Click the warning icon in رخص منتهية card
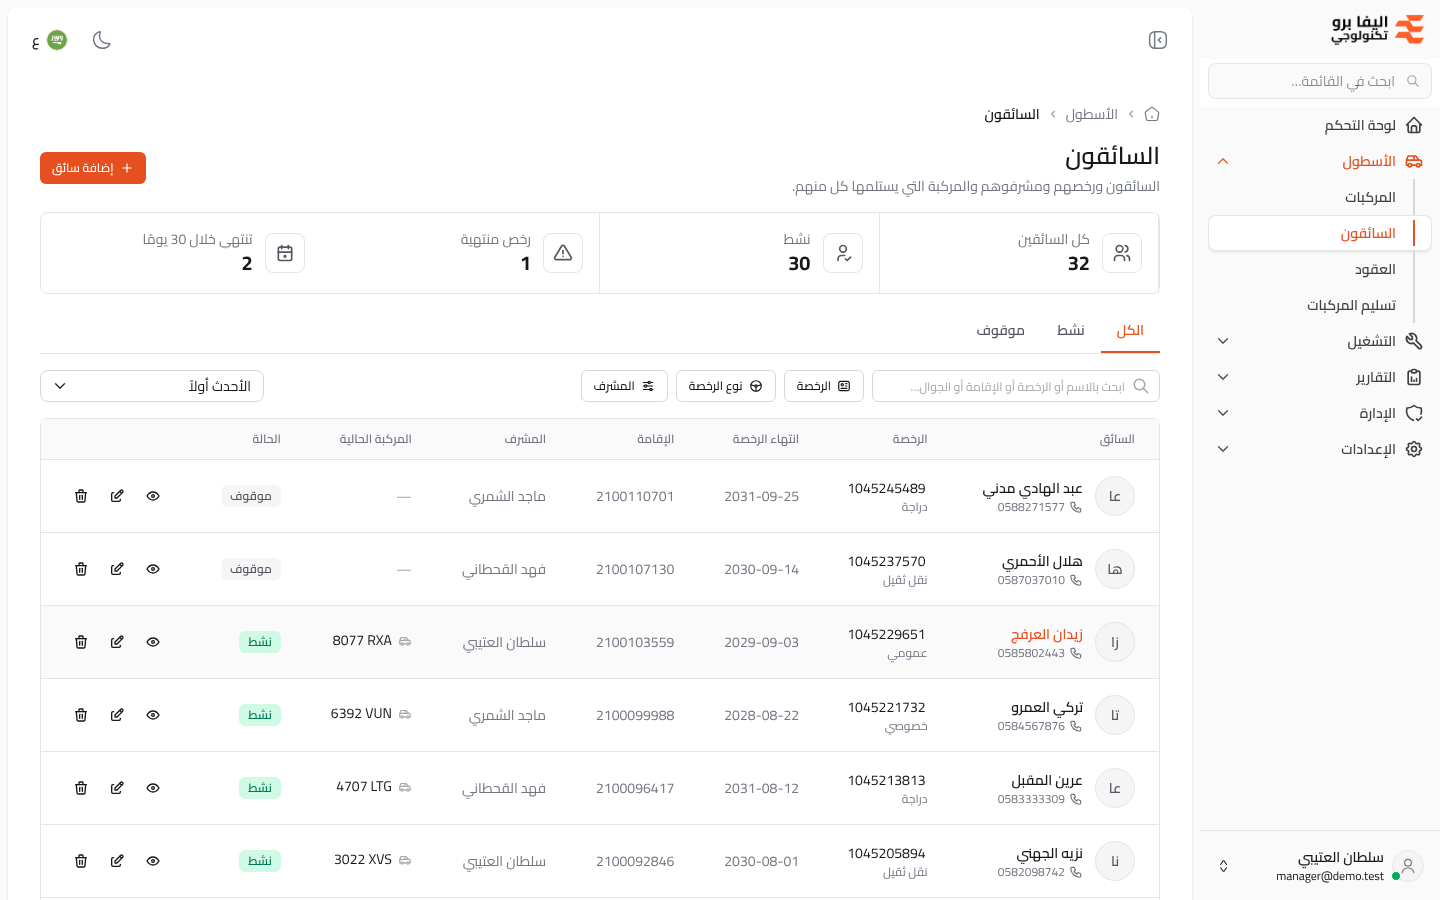Viewport: 1440px width, 900px height. pyautogui.click(x=563, y=253)
